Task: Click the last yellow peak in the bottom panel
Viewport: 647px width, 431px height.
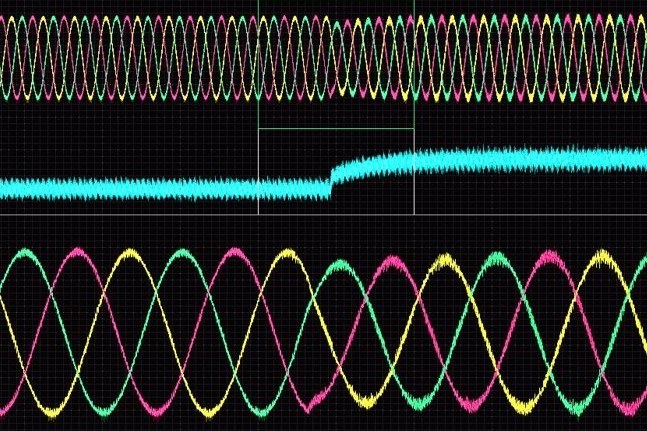Action: (601, 258)
